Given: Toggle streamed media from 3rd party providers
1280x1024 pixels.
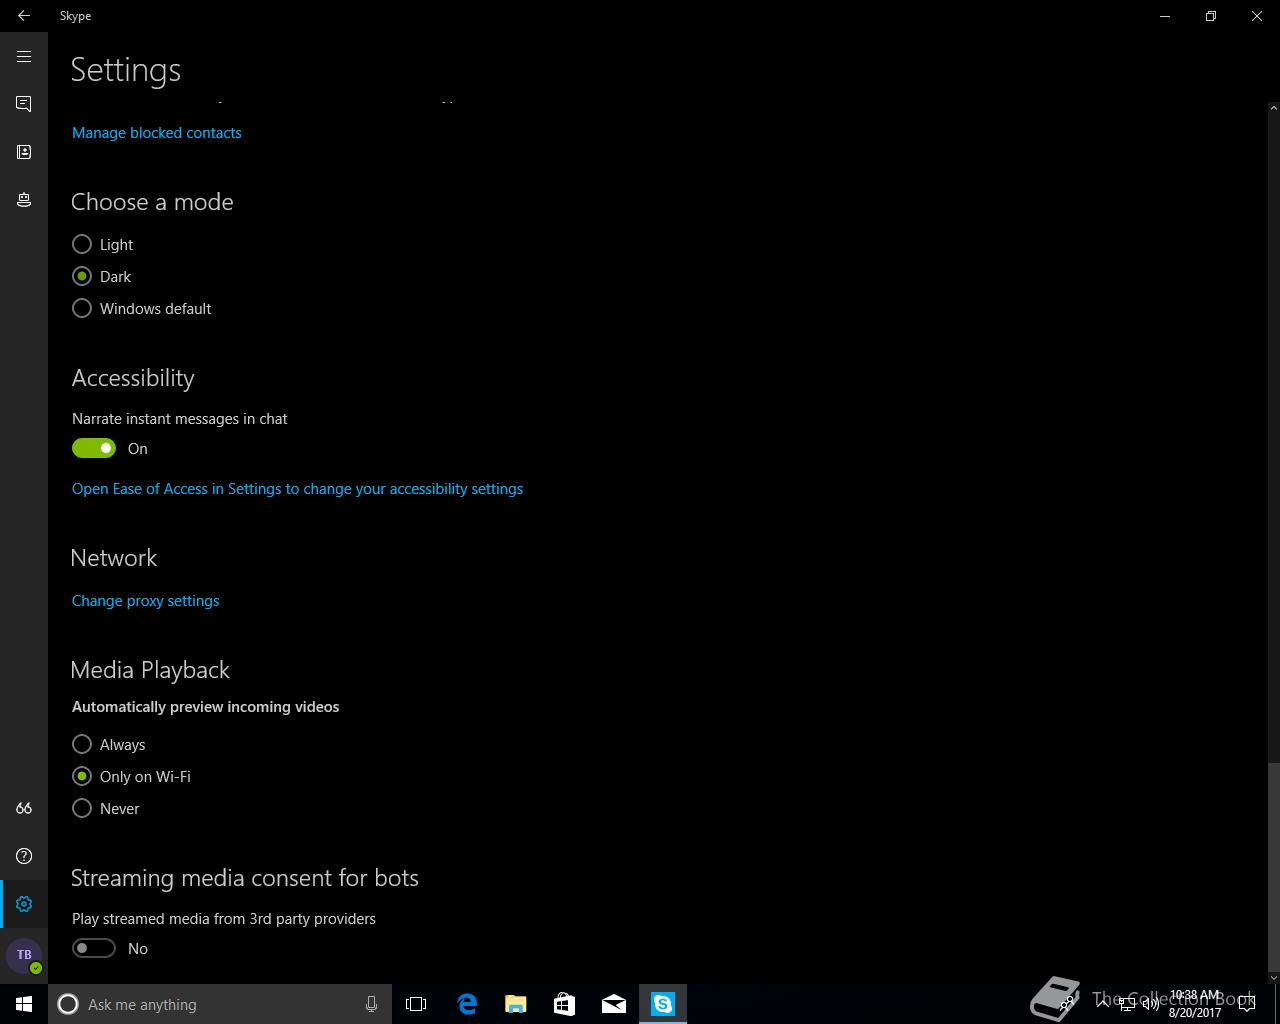Looking at the screenshot, I should [94, 949].
